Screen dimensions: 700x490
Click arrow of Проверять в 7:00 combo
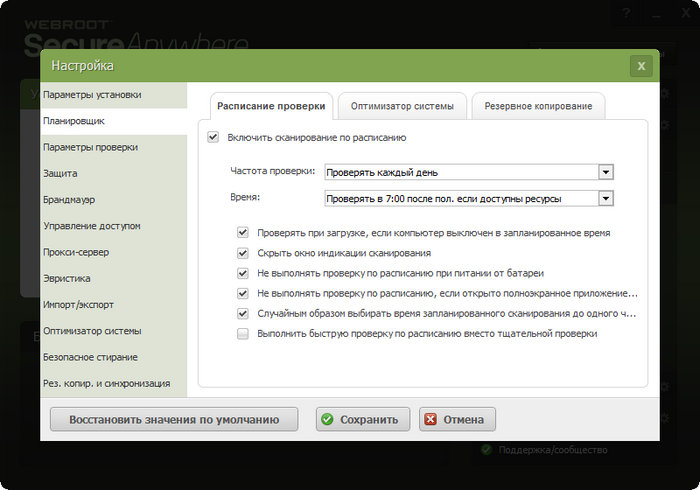[606, 199]
